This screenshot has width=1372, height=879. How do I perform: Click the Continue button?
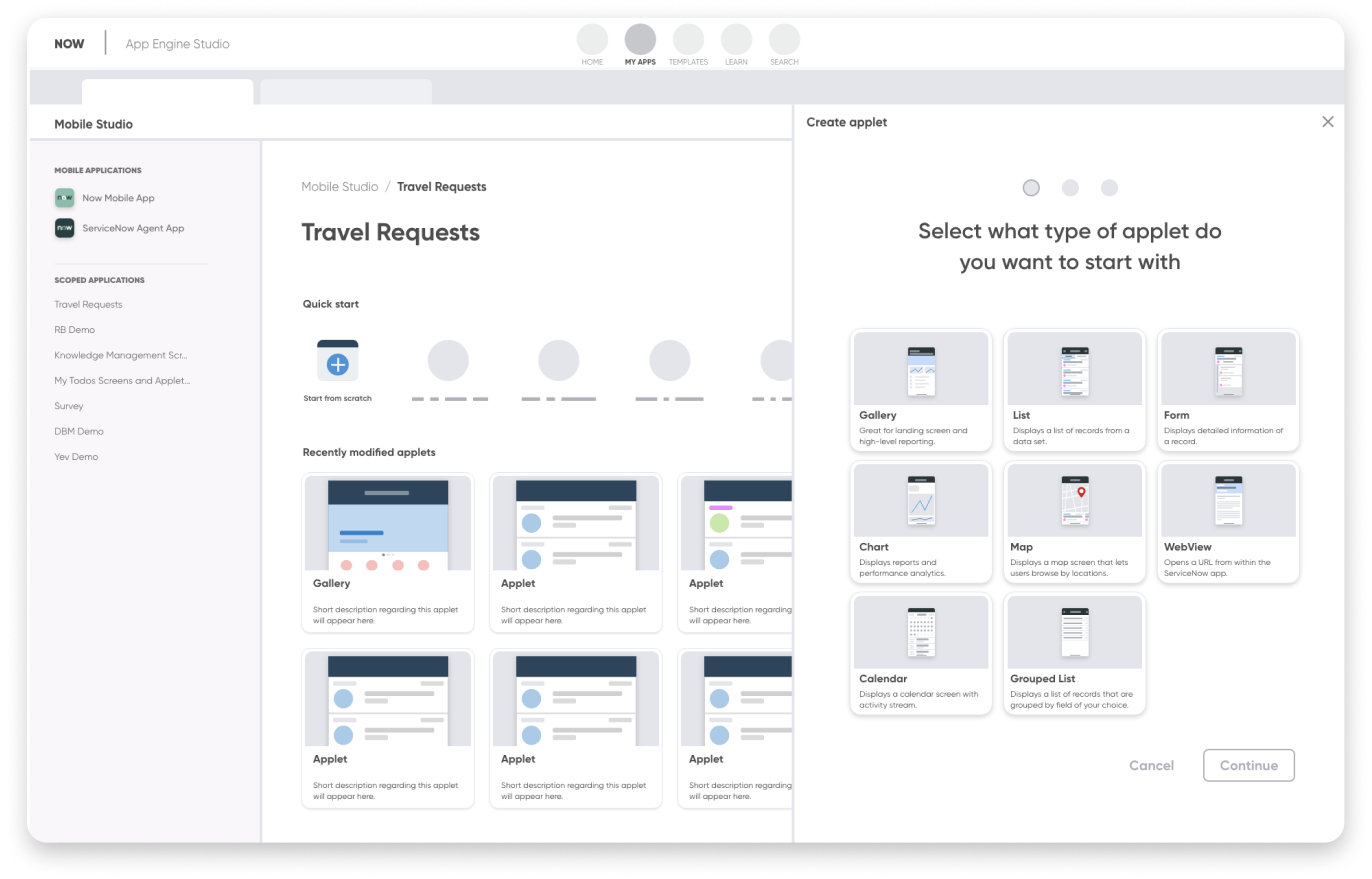coord(1249,765)
